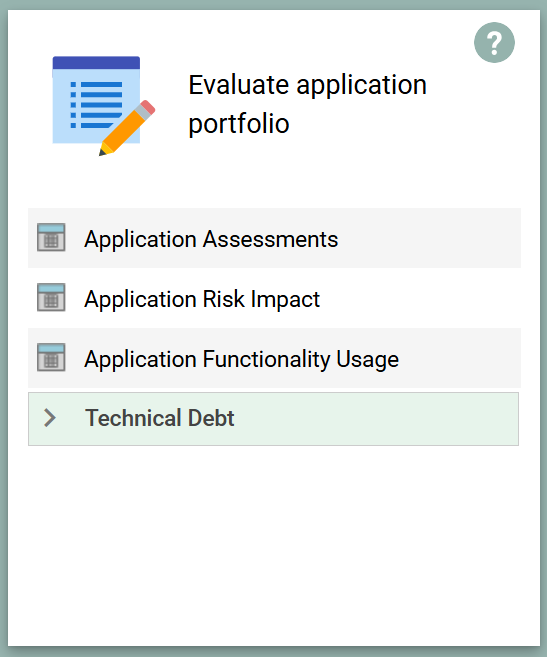Viewport: 547px width, 657px height.
Task: Open the Application Risk Impact view
Action: [x=202, y=299]
